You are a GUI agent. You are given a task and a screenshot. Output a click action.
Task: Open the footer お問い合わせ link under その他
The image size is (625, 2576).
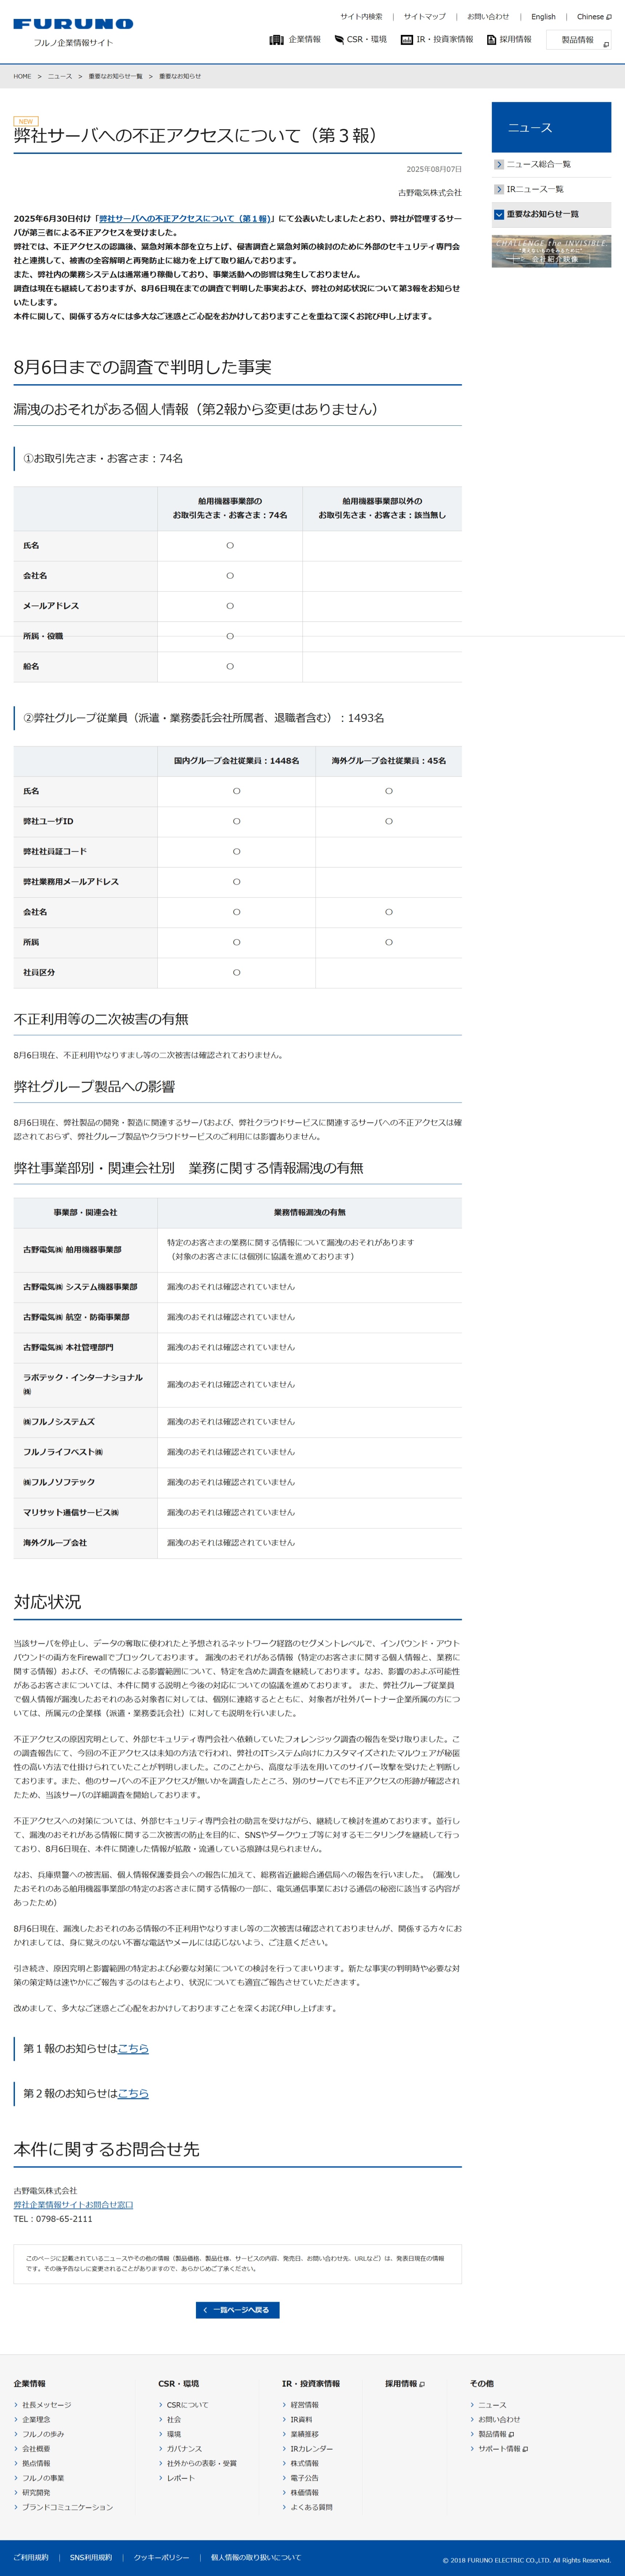point(499,2420)
